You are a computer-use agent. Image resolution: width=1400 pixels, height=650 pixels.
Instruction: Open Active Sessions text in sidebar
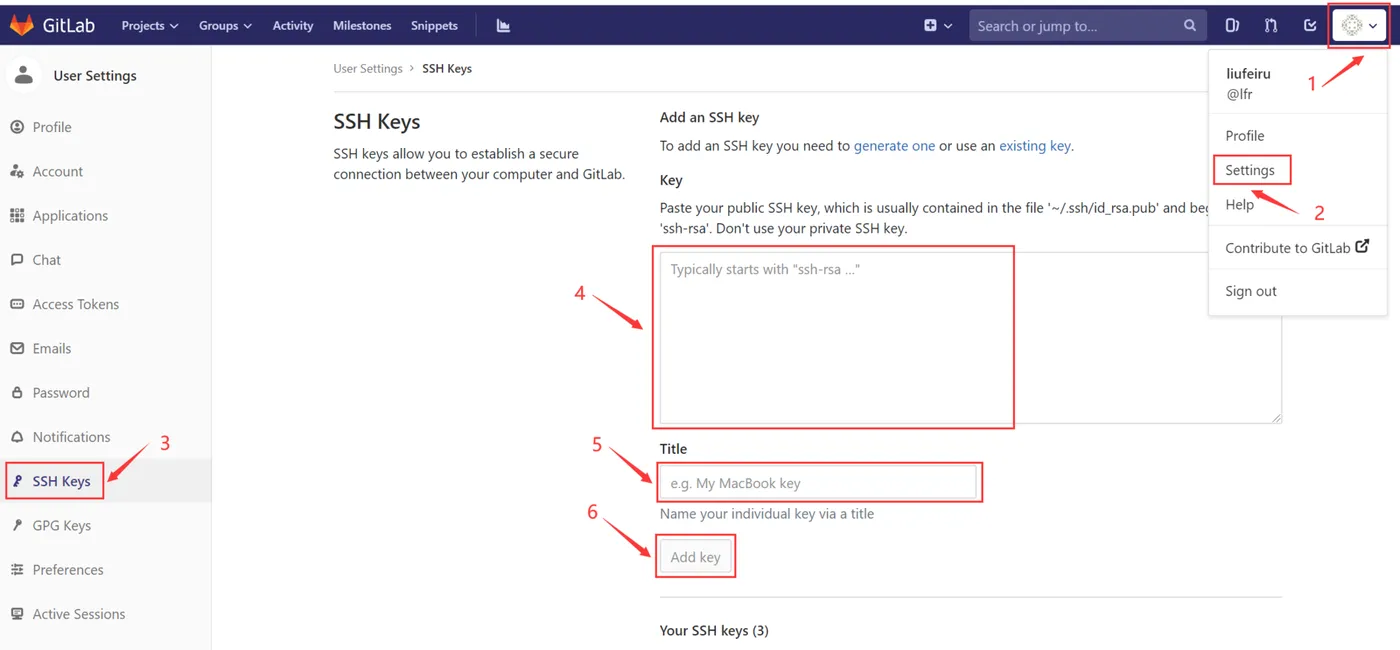pos(79,614)
